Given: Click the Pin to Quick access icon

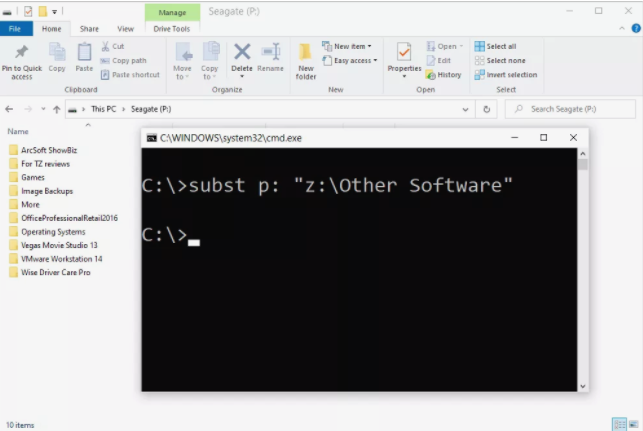Looking at the screenshot, I should tap(21, 60).
